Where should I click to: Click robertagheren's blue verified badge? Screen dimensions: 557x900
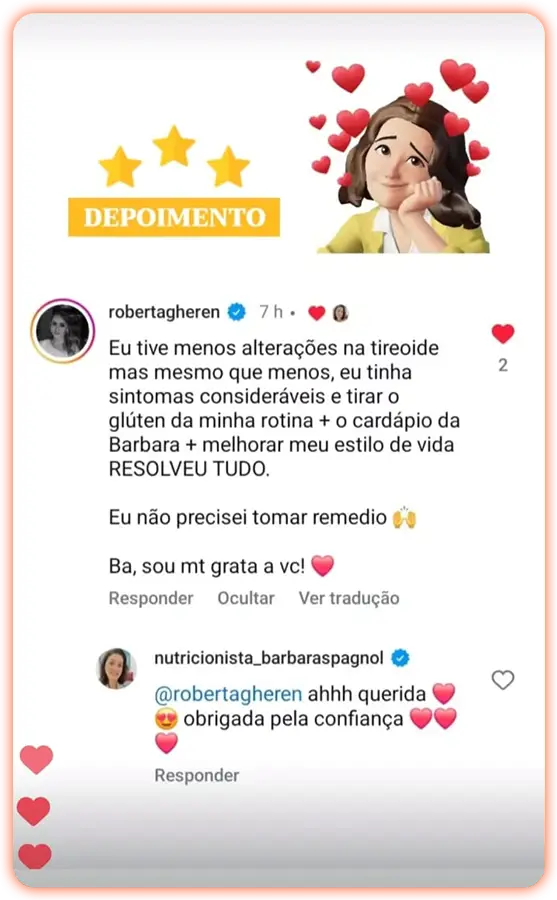tap(237, 312)
